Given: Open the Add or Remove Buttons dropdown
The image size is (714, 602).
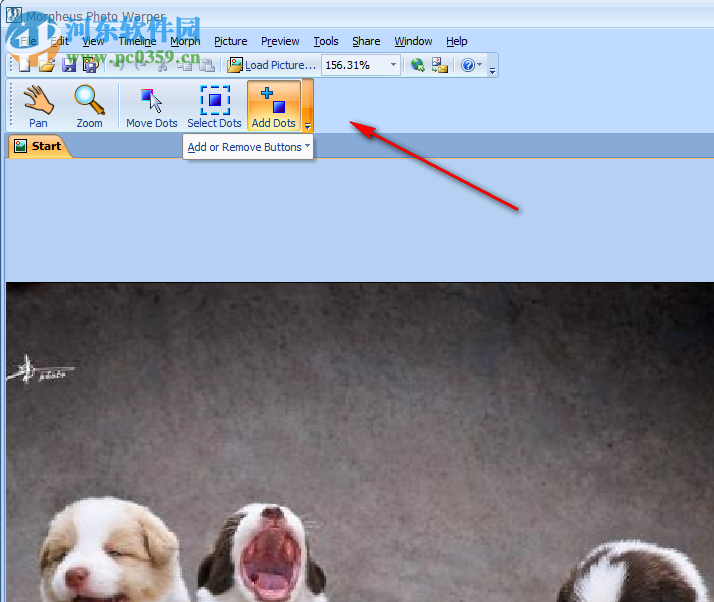Looking at the screenshot, I should point(248,147).
